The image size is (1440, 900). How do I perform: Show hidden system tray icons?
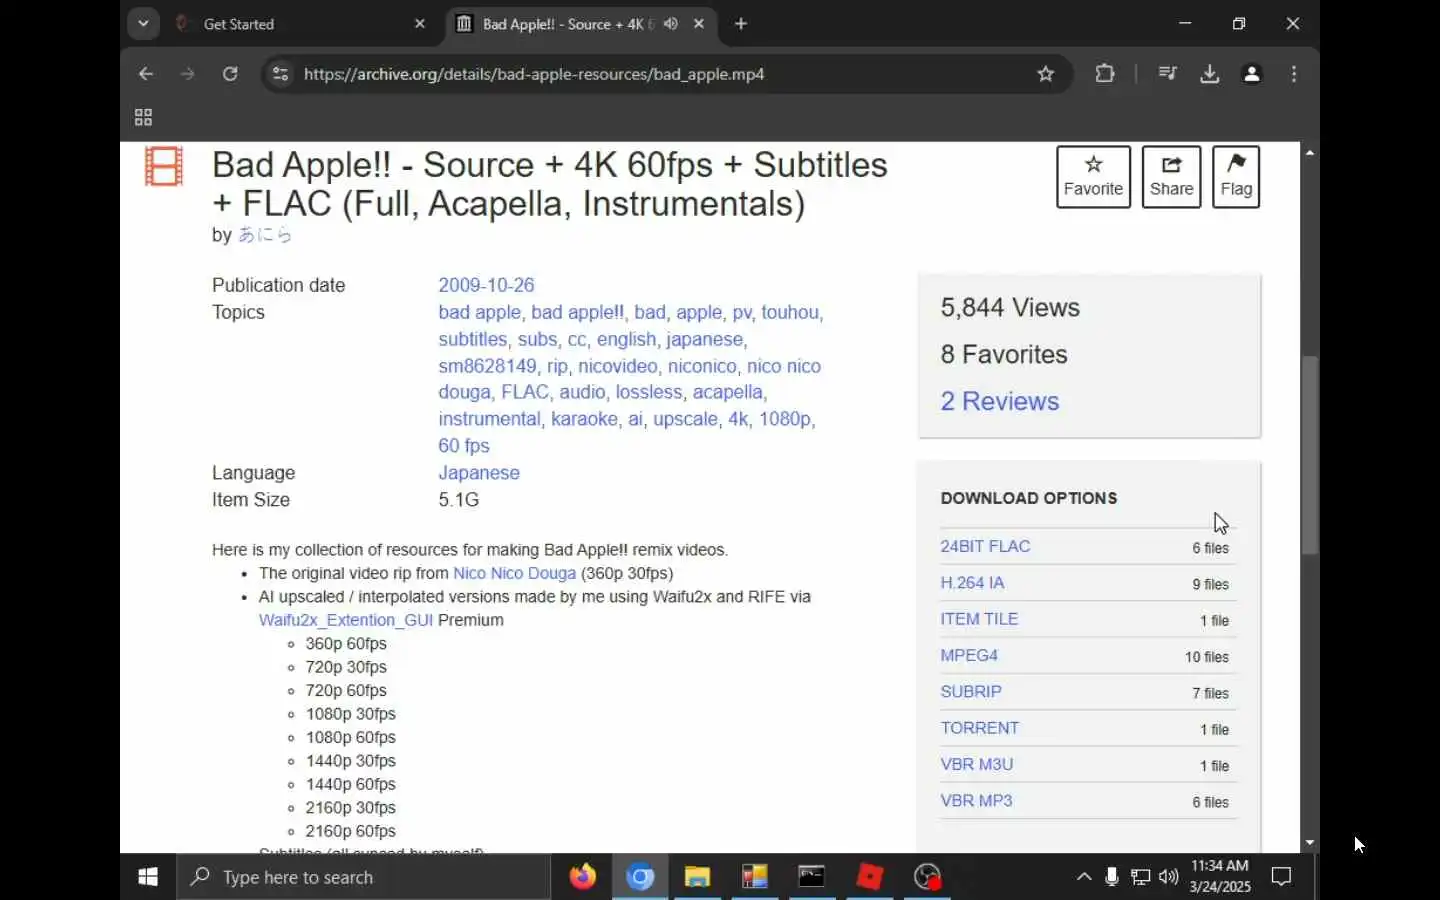click(1084, 877)
